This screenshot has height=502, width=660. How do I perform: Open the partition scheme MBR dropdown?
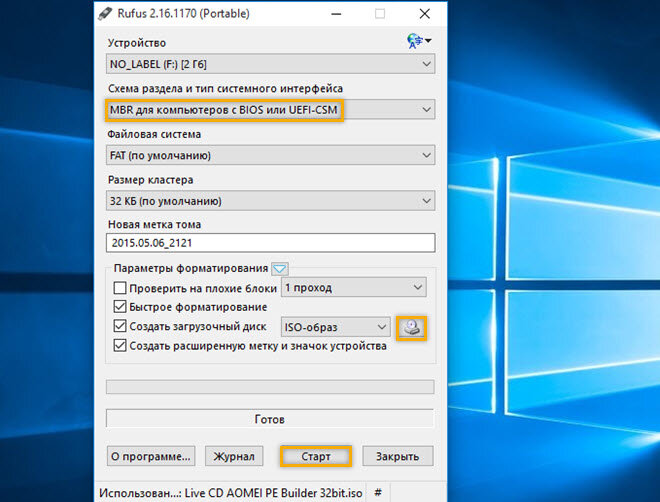pyautogui.click(x=270, y=110)
